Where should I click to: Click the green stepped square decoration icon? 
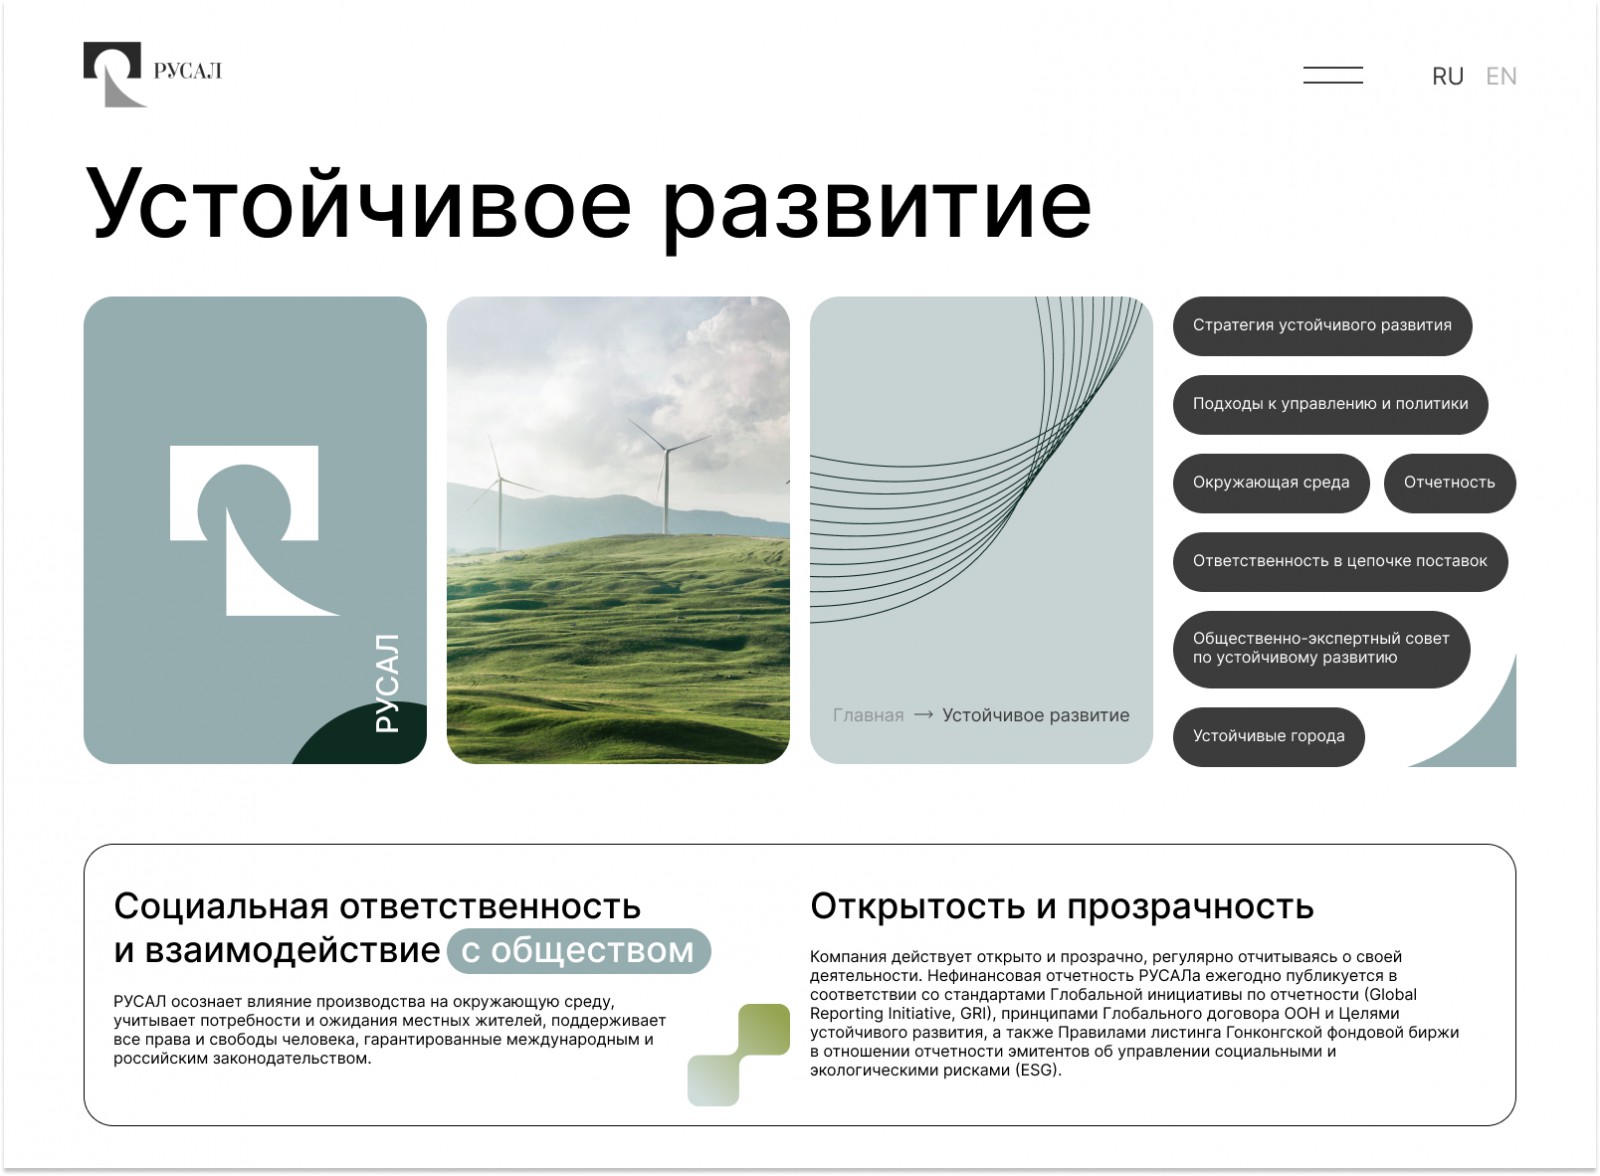click(738, 1055)
